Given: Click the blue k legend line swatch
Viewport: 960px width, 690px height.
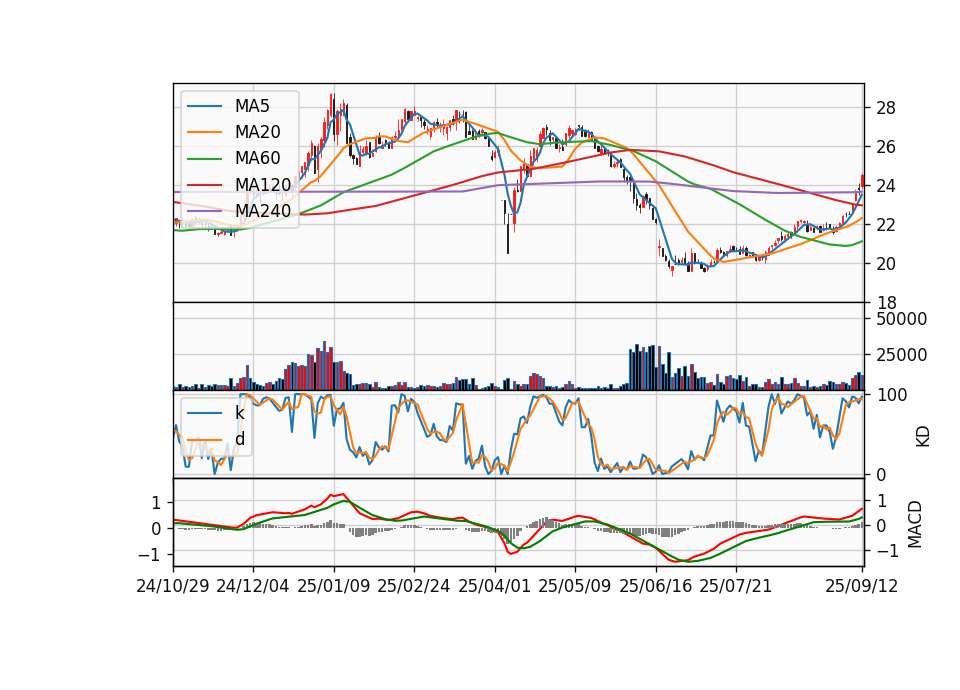Looking at the screenshot, I should [x=204, y=413].
